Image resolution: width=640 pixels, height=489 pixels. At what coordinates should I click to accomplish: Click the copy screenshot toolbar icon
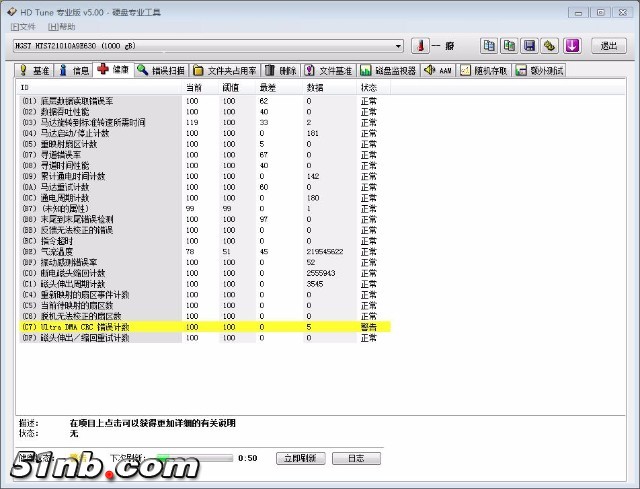pyautogui.click(x=509, y=46)
